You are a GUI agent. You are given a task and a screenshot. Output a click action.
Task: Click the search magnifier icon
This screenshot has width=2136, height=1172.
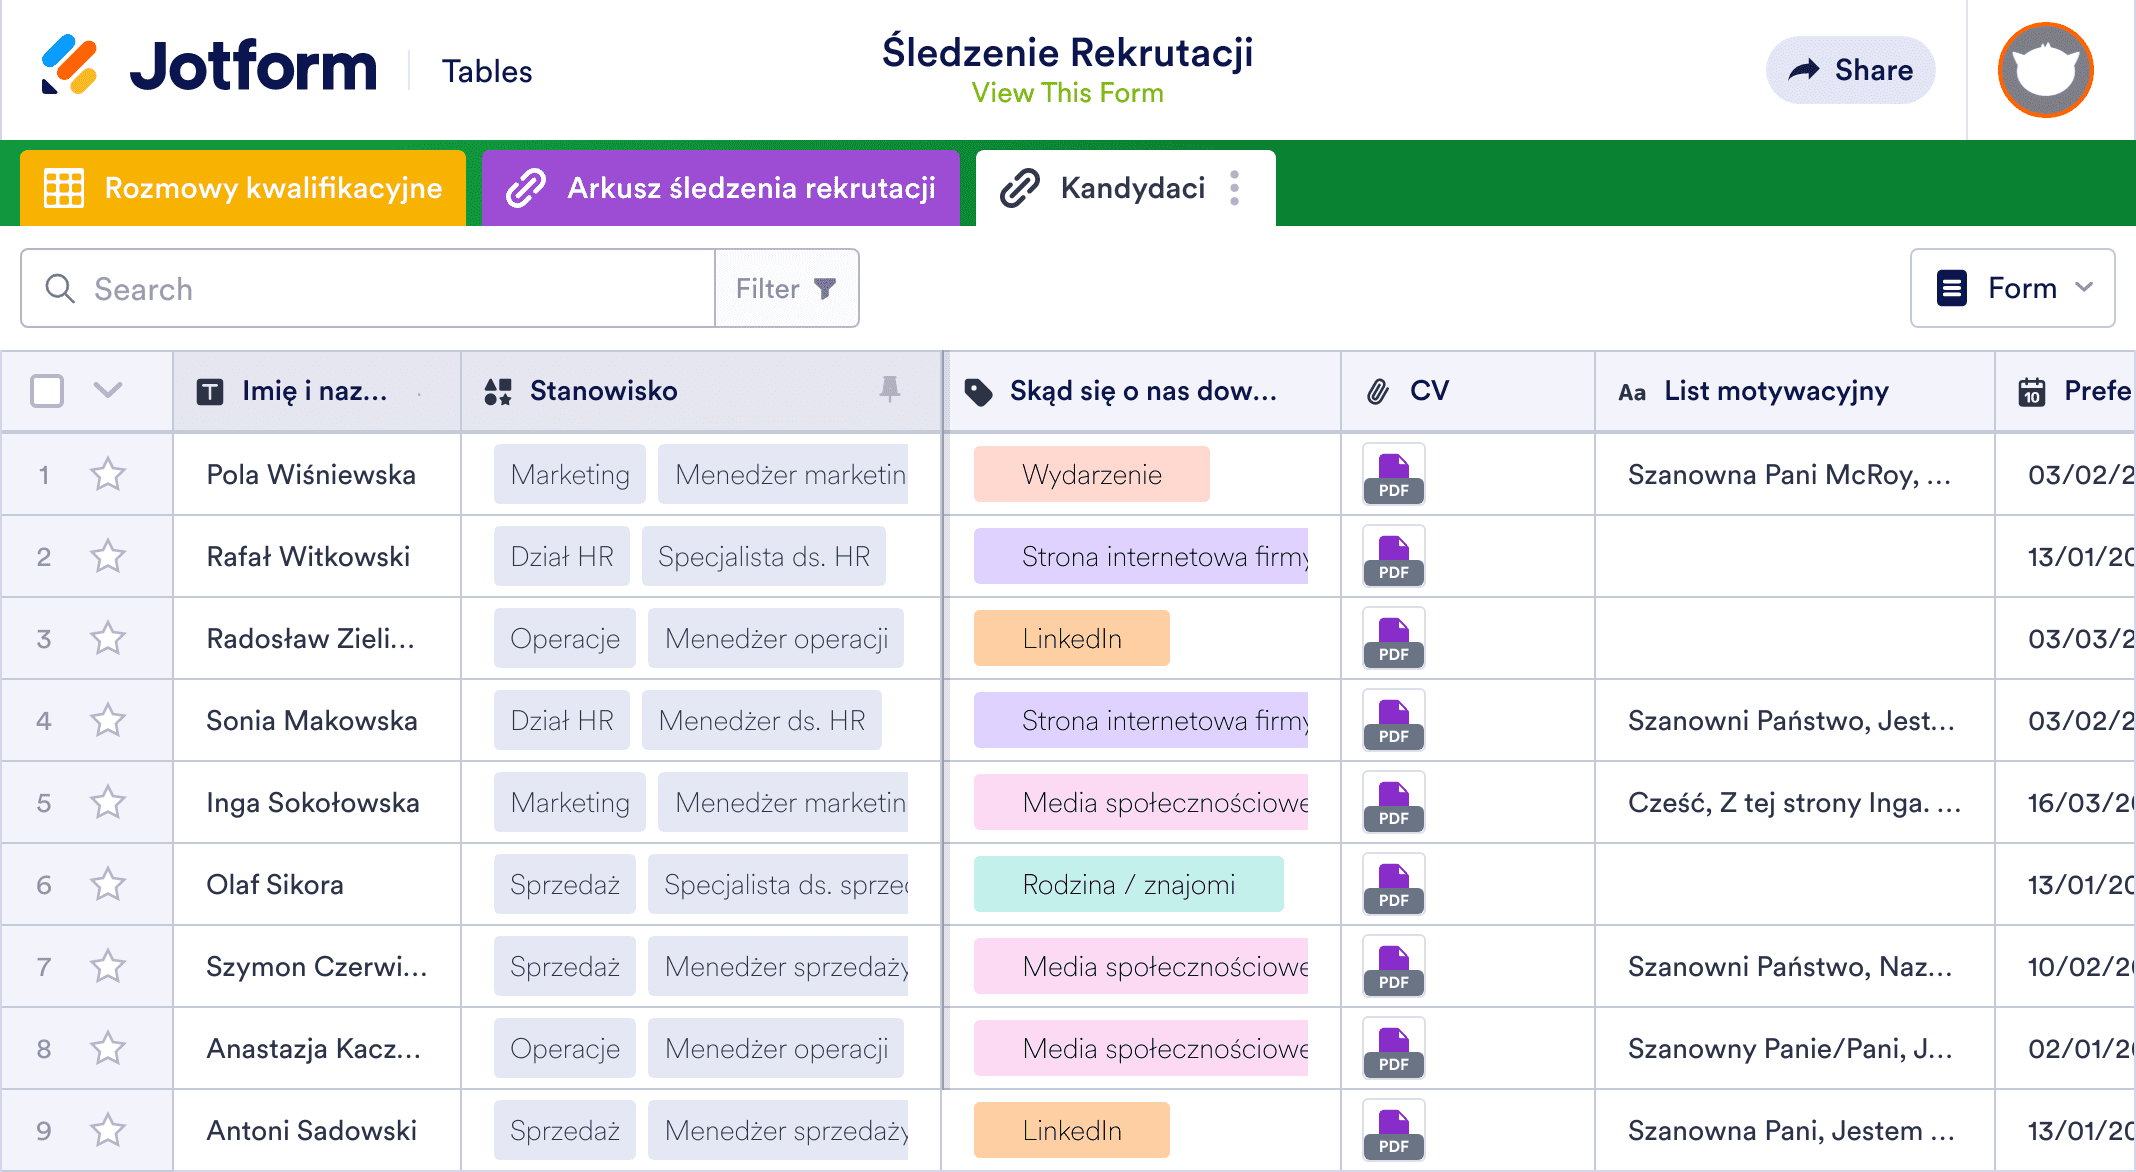tap(60, 288)
